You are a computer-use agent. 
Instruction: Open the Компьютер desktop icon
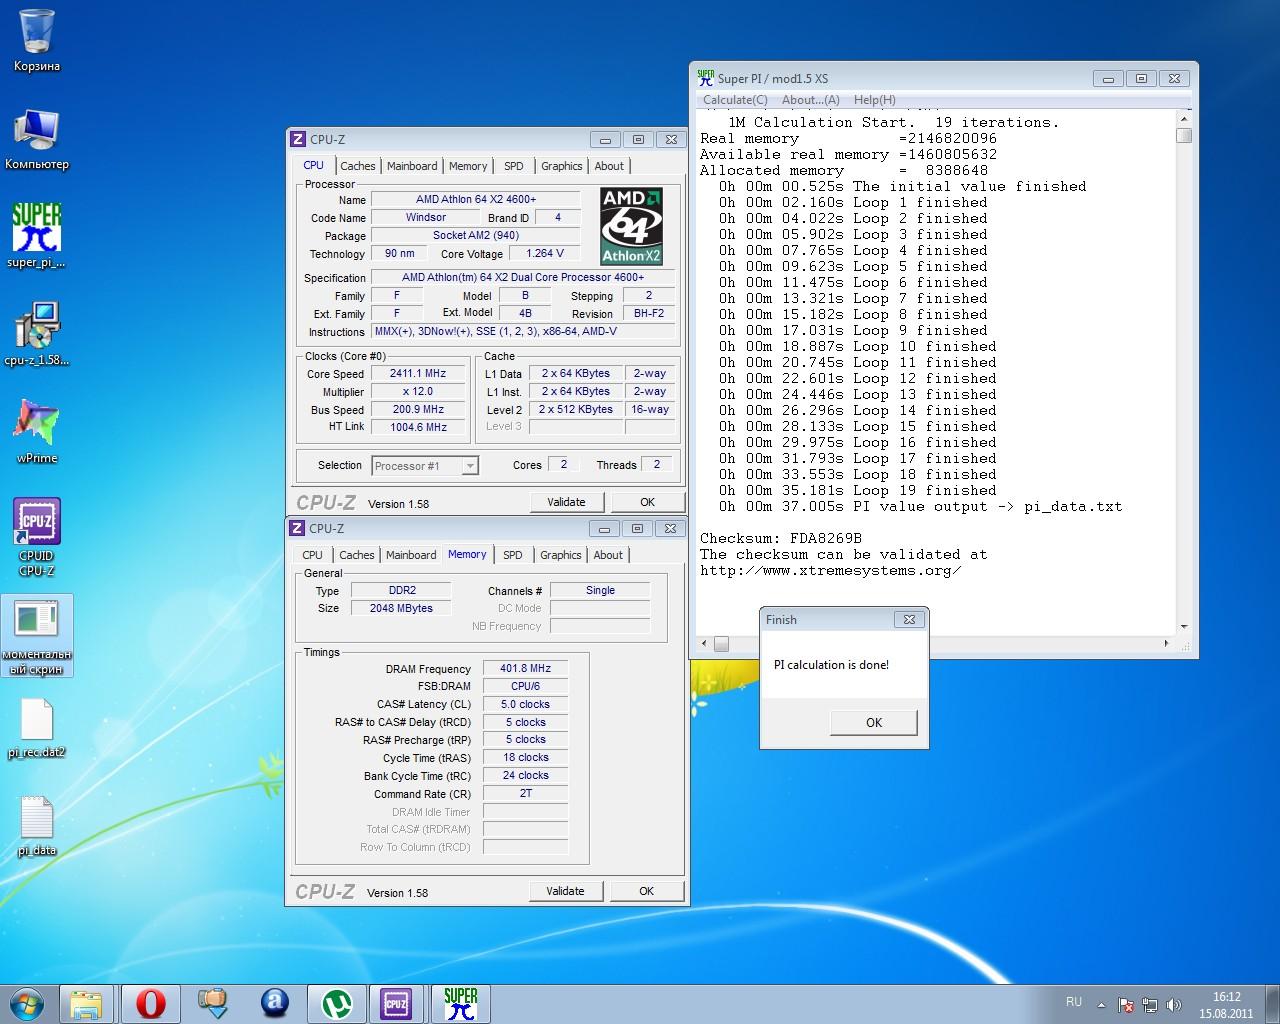37,139
